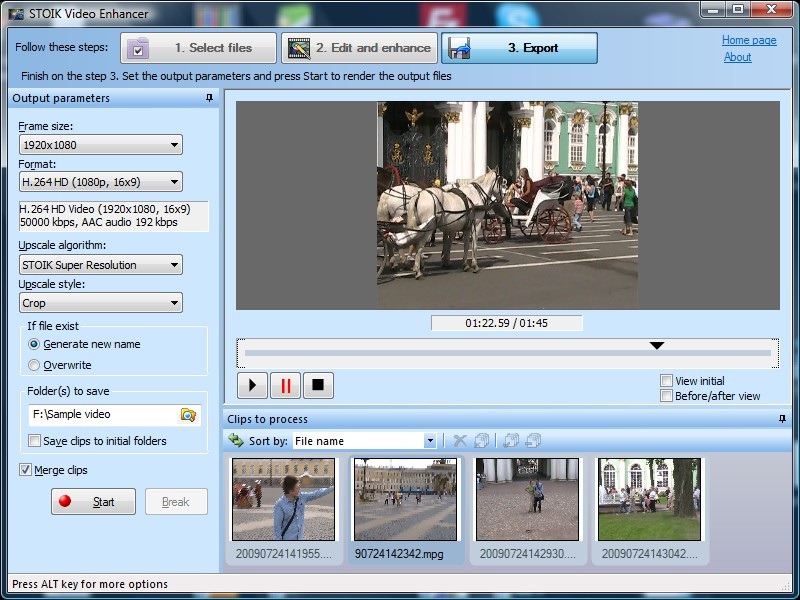Open the Upscale style Crop dropdown

pyautogui.click(x=101, y=303)
